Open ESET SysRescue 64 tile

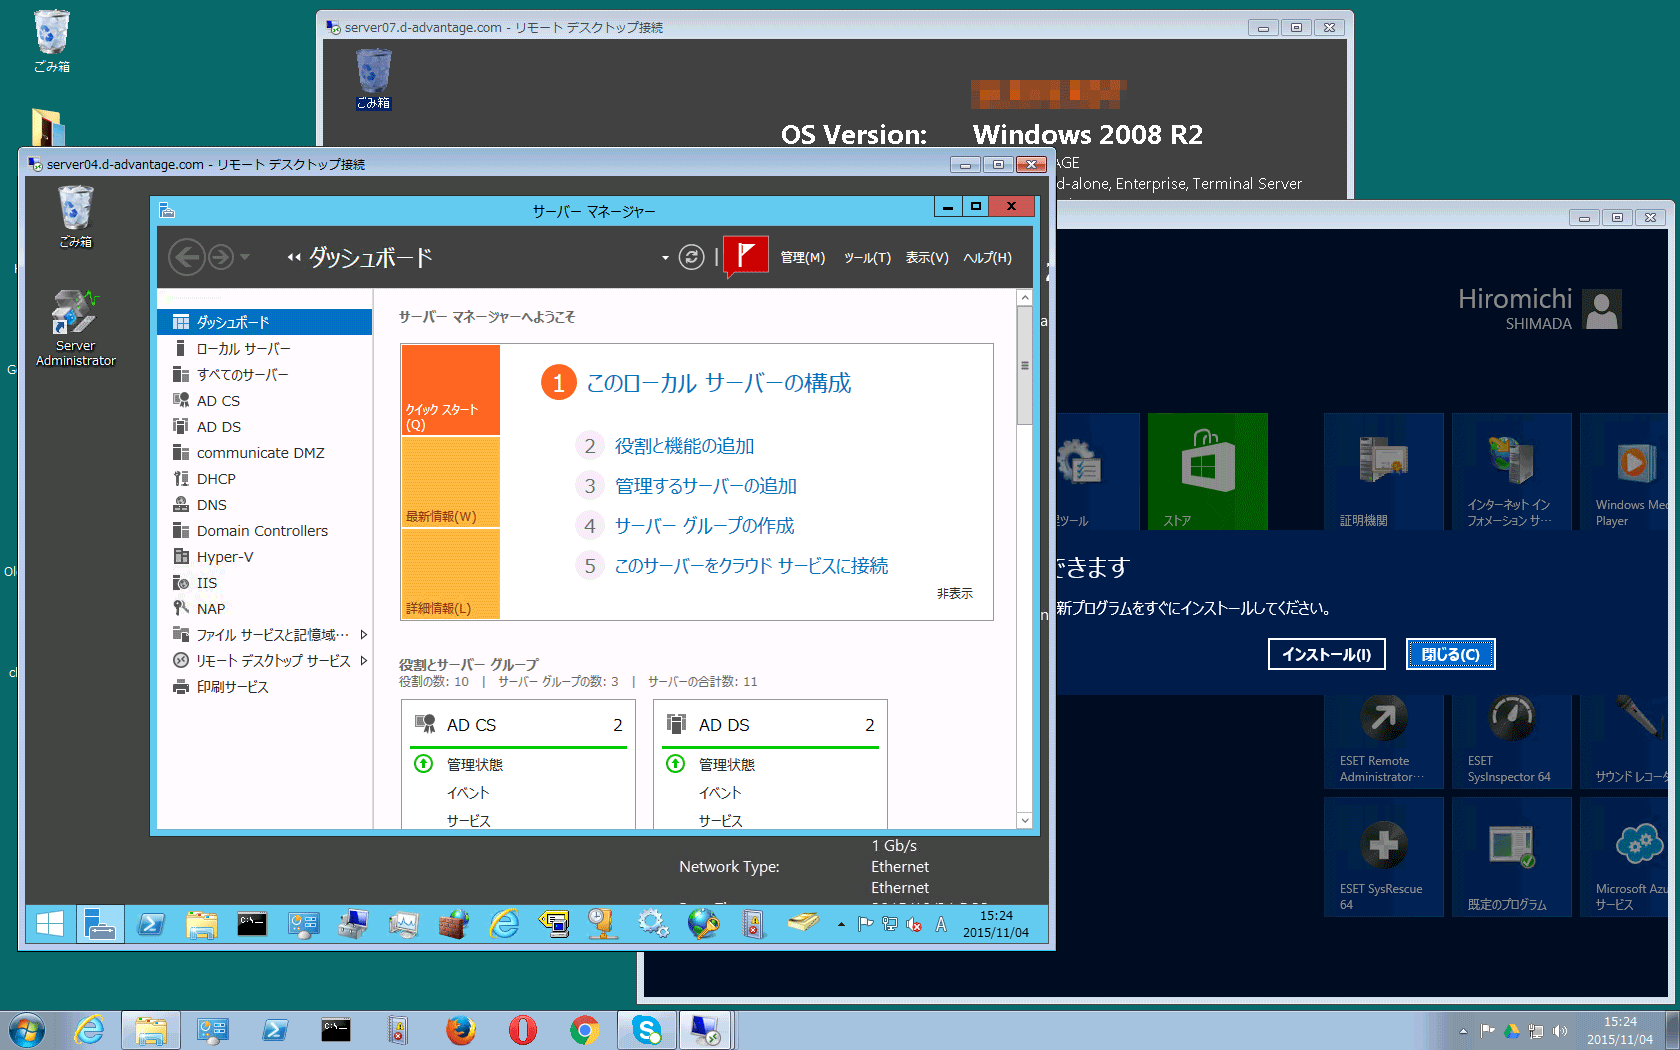coord(1383,857)
